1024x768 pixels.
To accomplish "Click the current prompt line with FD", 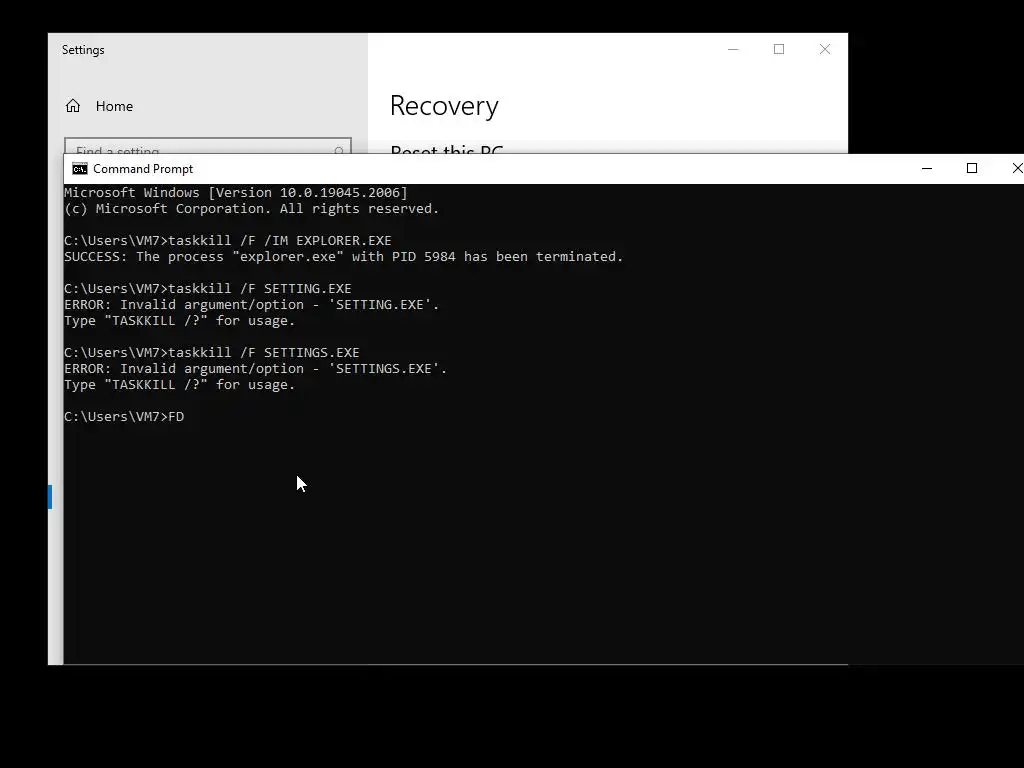I will coord(124,417).
